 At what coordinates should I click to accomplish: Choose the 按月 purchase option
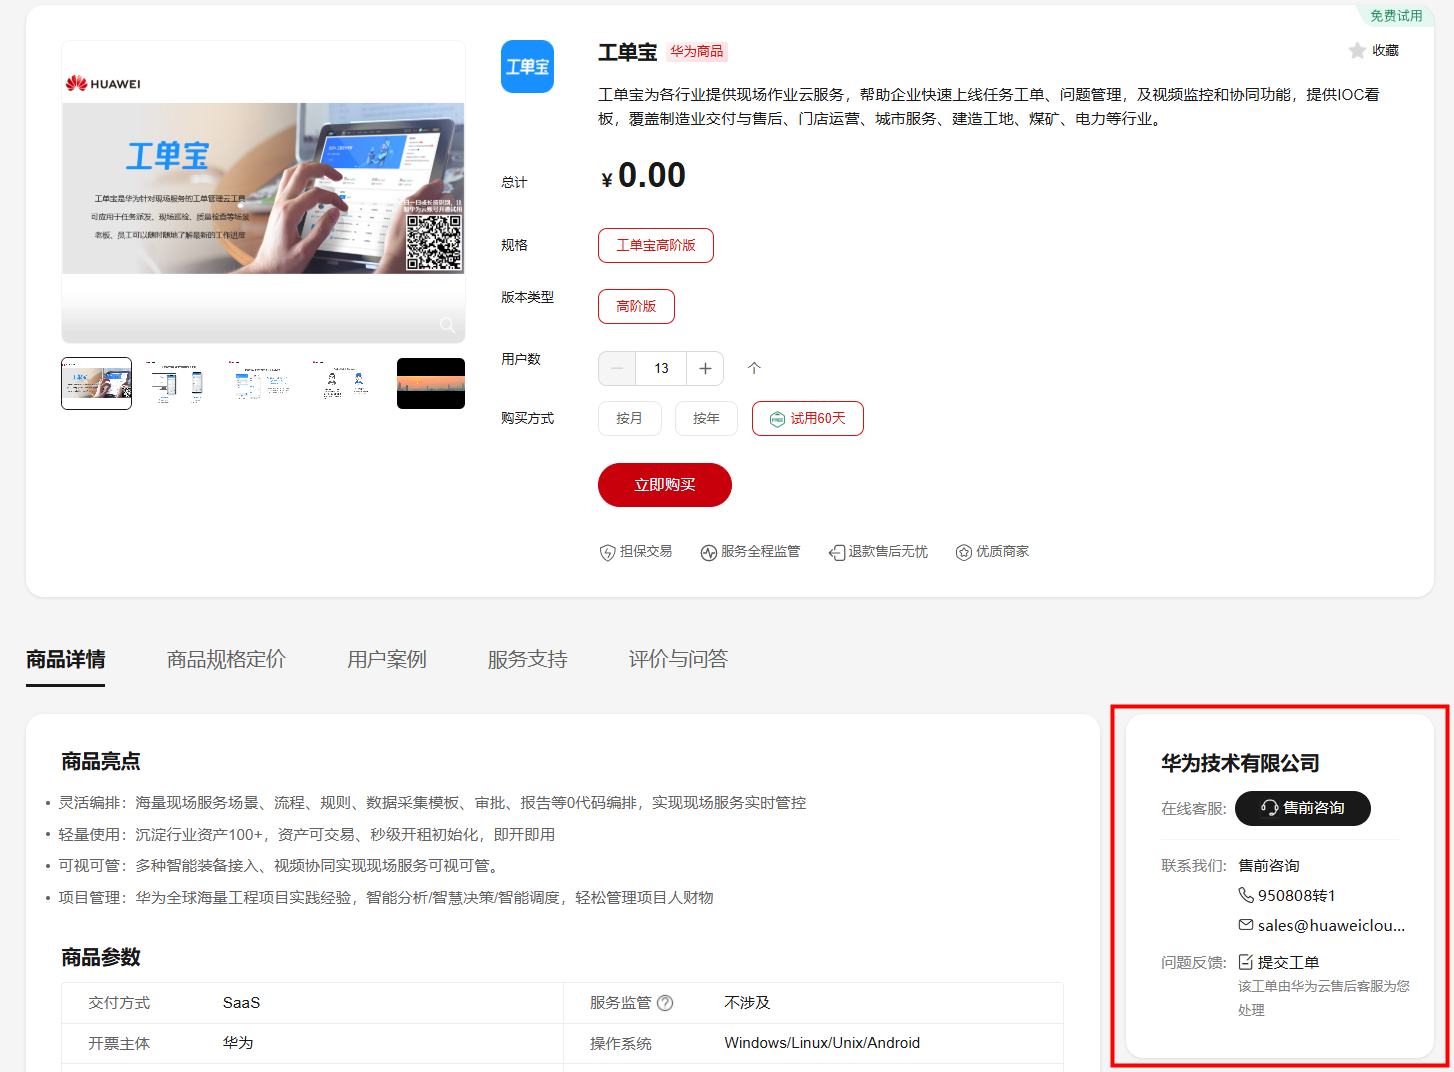coord(630,418)
